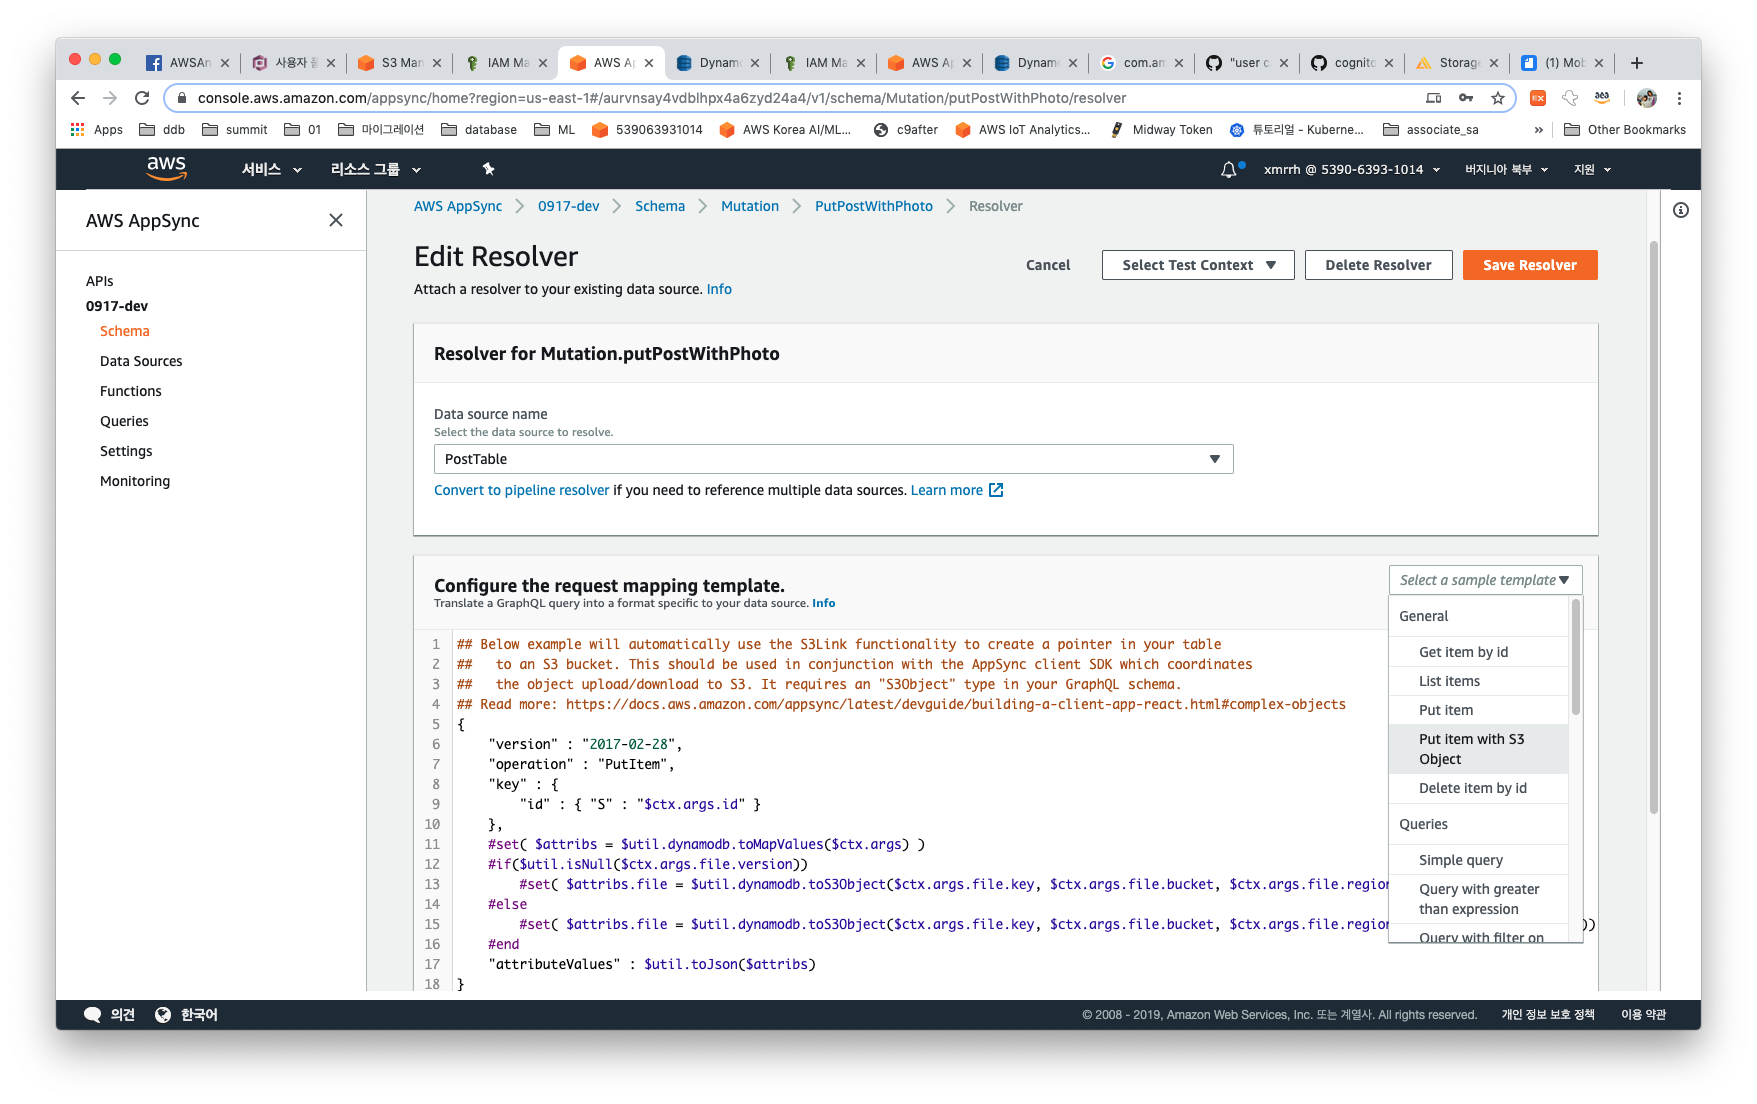Select Query with greater than expression template
The width and height of the screenshot is (1757, 1104).
(1478, 899)
